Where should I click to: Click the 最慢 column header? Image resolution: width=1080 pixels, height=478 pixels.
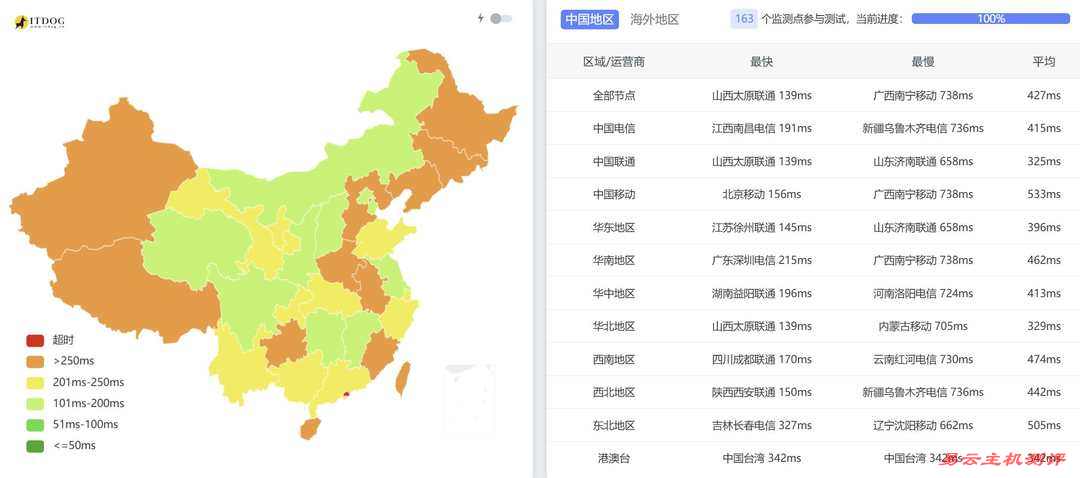pyautogui.click(x=923, y=62)
